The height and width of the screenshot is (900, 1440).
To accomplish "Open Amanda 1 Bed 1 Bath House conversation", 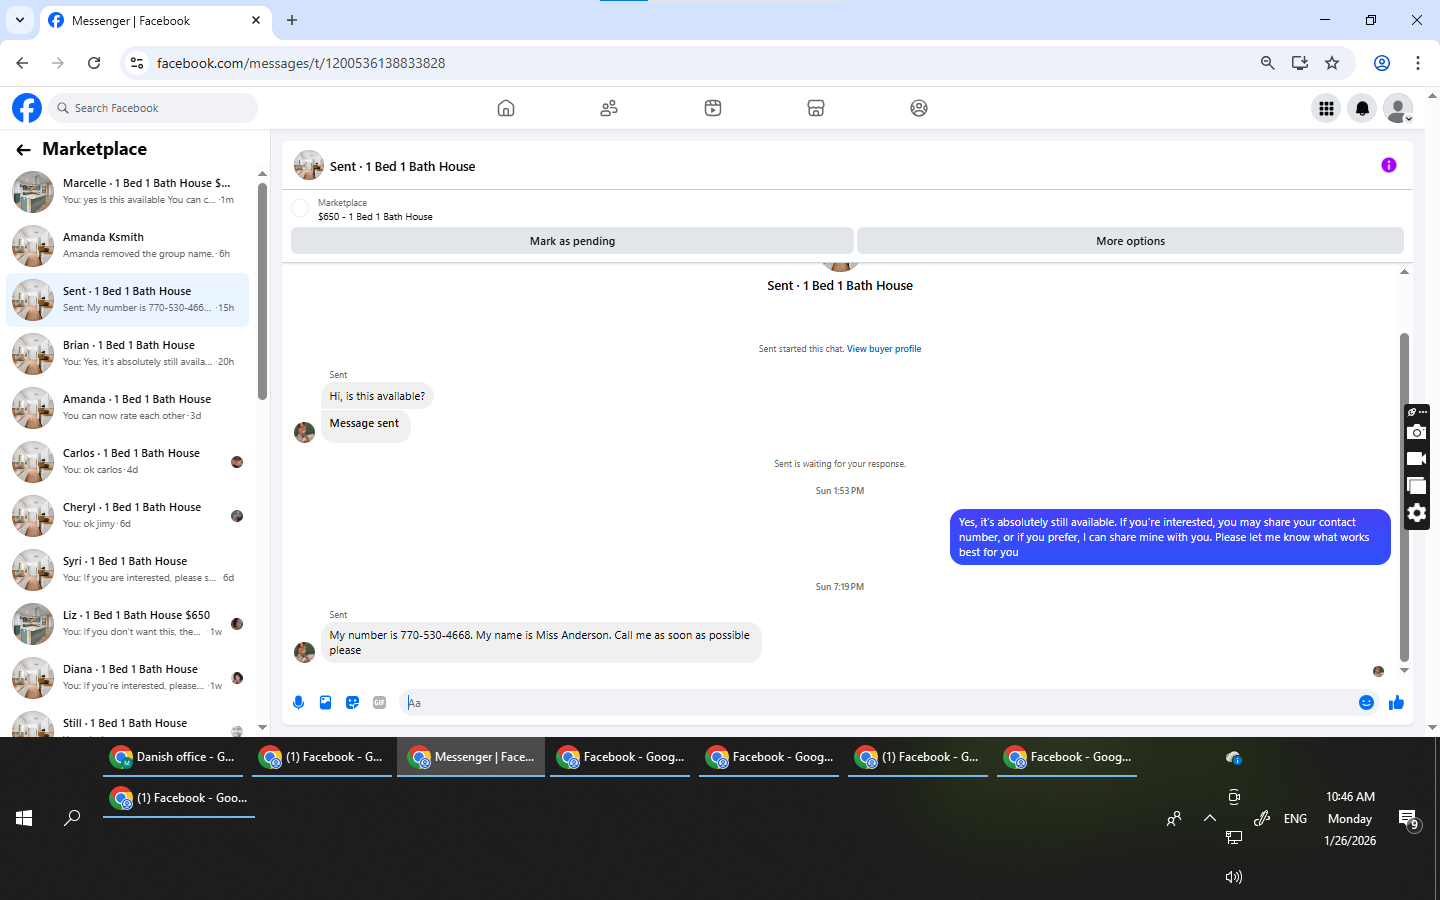I will pyautogui.click(x=128, y=407).
